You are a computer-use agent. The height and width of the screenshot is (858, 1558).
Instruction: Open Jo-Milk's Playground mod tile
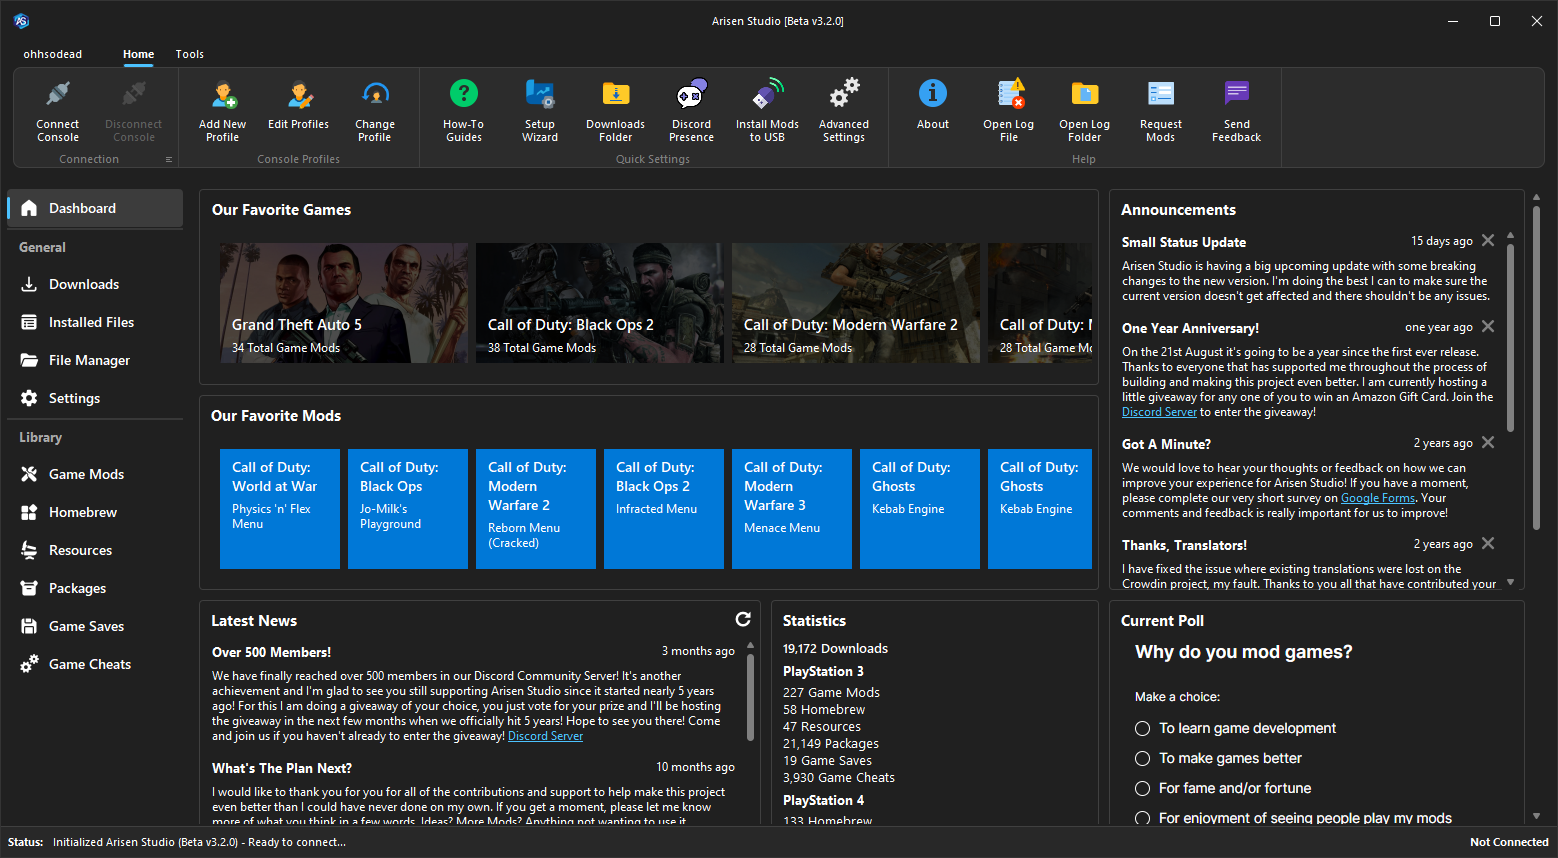pyautogui.click(x=408, y=509)
